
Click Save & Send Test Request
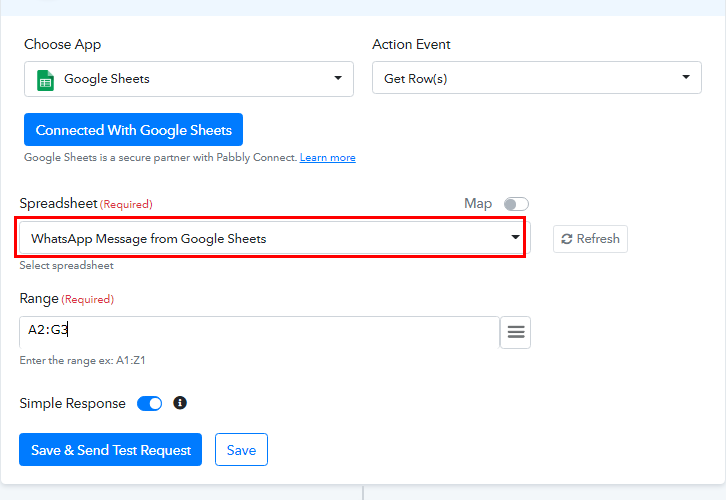pyautogui.click(x=111, y=450)
